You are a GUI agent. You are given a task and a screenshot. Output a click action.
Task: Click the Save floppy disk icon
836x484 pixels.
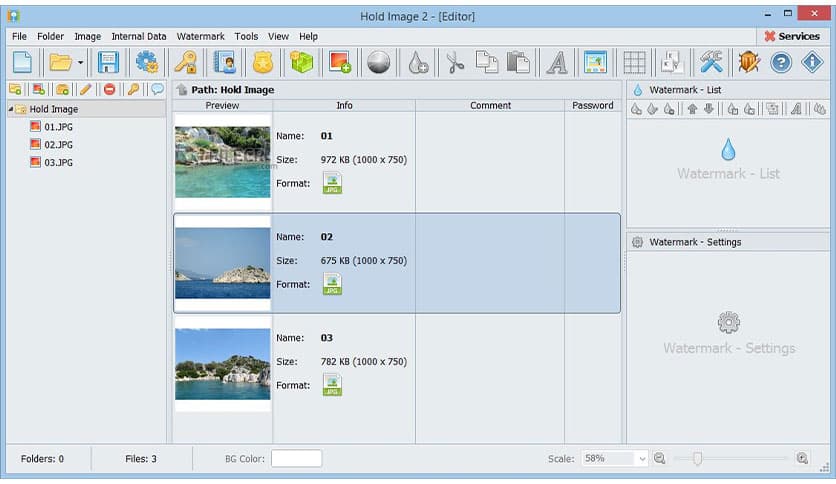(108, 62)
